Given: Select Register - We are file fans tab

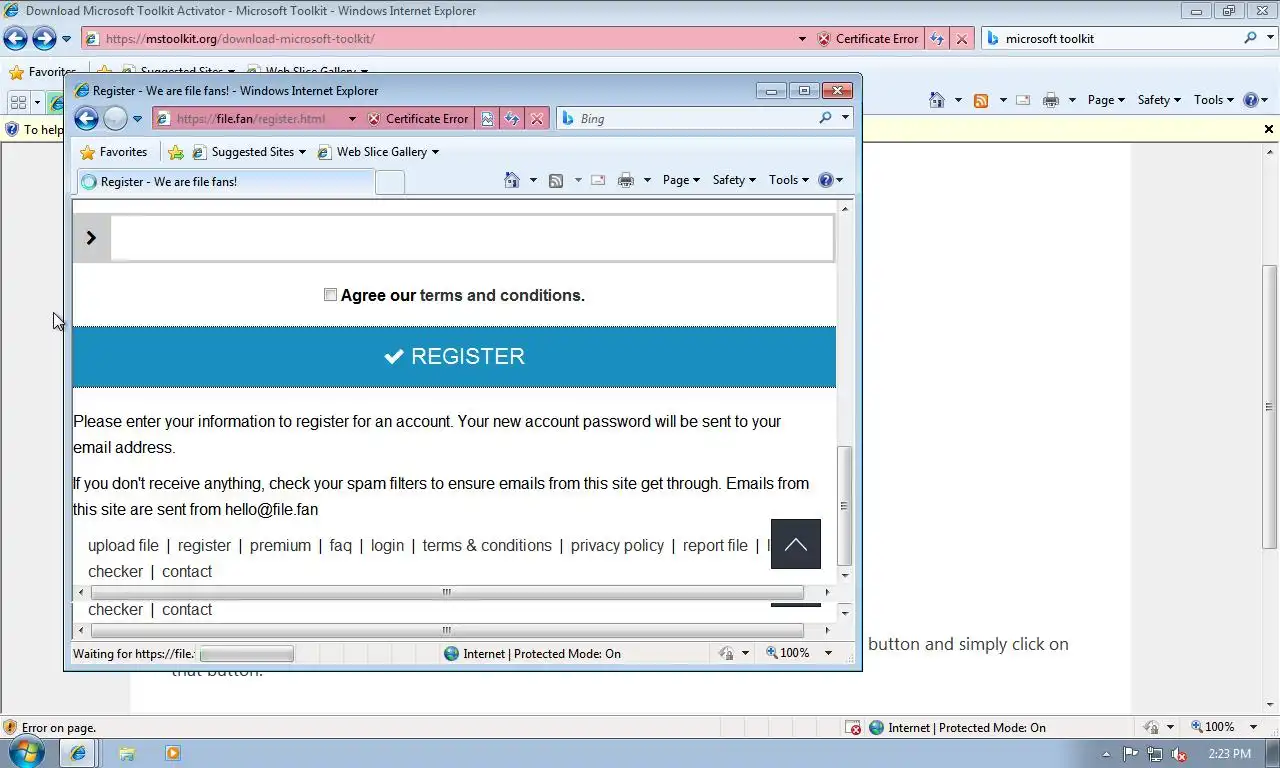Looking at the screenshot, I should [224, 182].
